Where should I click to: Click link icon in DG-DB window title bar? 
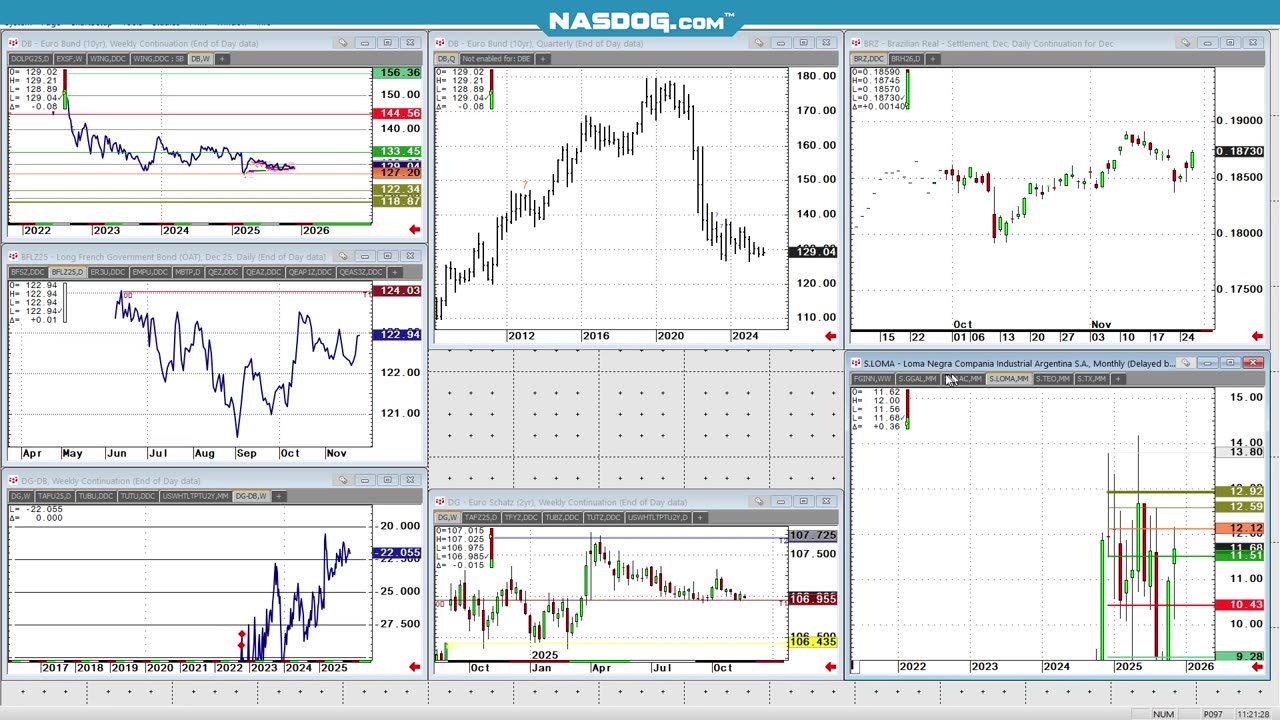coord(342,480)
